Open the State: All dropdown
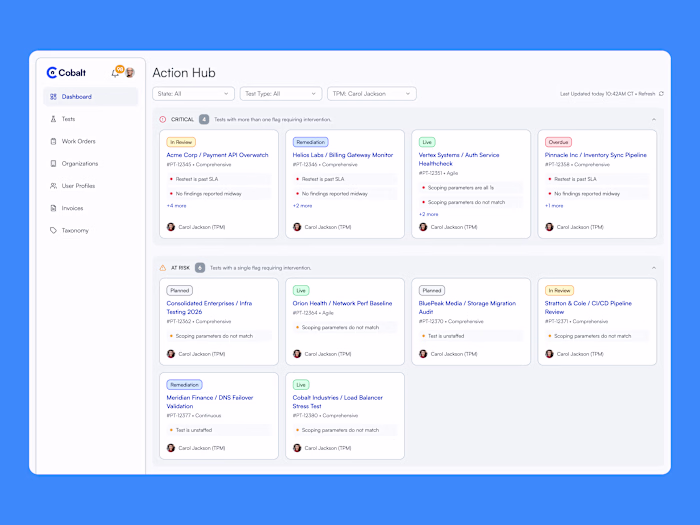The height and width of the screenshot is (525, 700). pyautogui.click(x=193, y=94)
